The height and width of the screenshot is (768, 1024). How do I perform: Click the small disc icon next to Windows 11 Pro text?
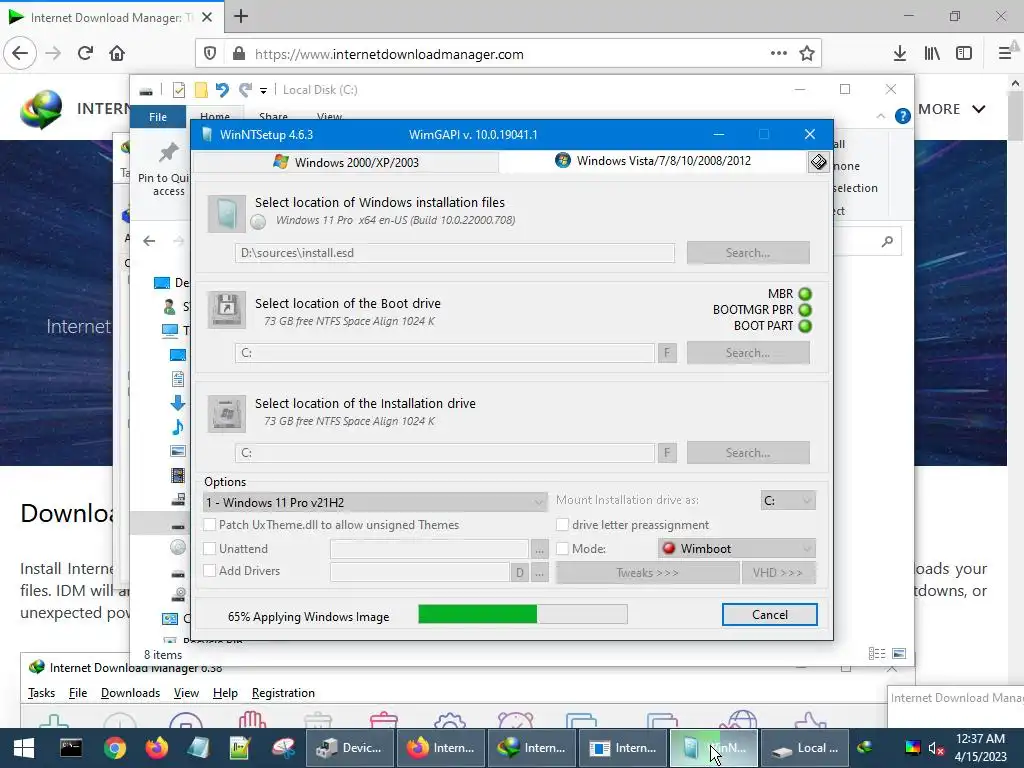pos(258,222)
